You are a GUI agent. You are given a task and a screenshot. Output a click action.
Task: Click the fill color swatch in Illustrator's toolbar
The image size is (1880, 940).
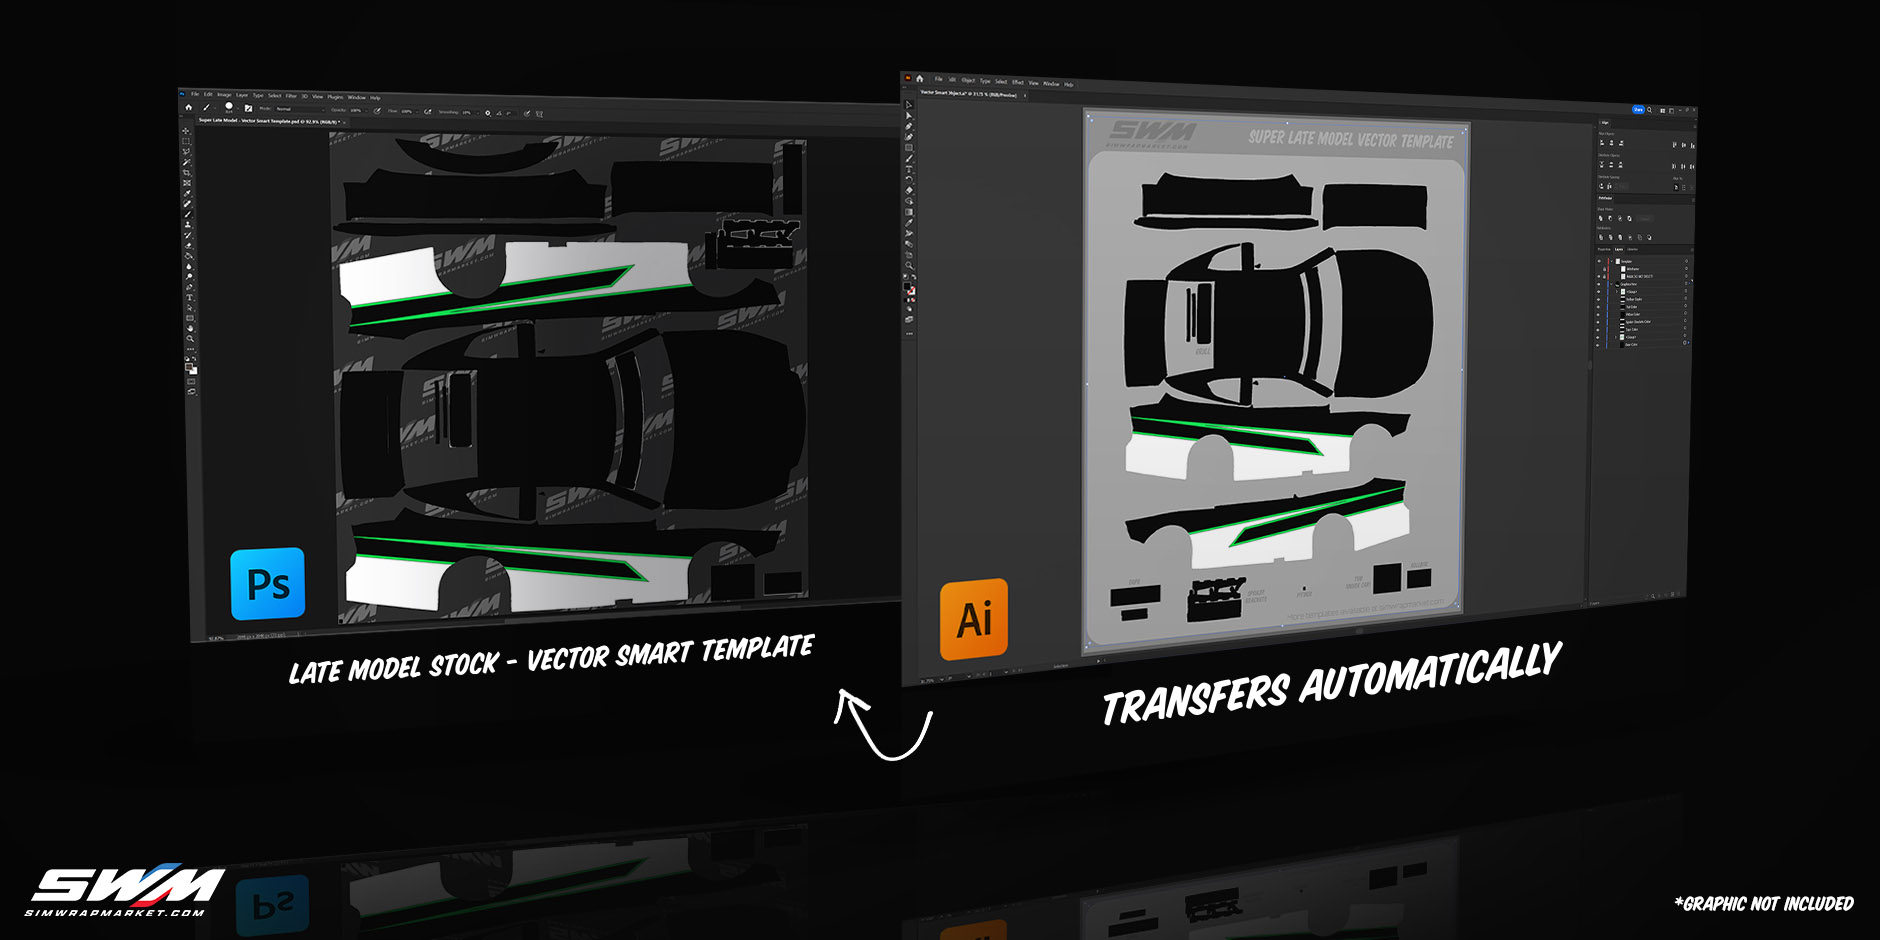point(908,287)
